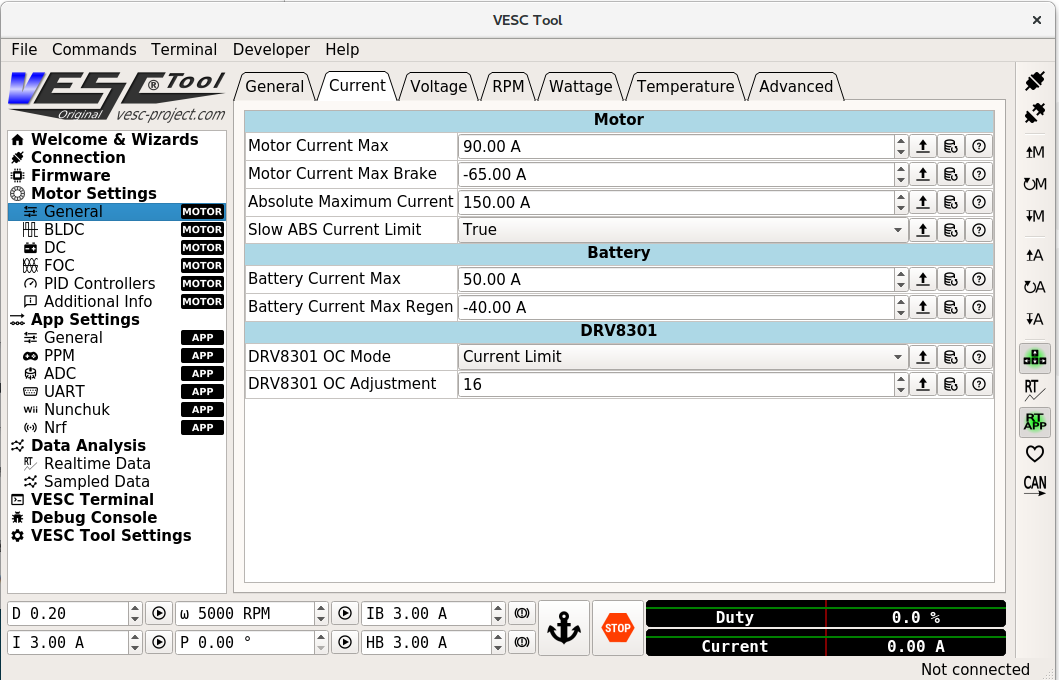This screenshot has height=680, width=1059.
Task: Open DRV8301 OC Mode dropdown
Action: [683, 357]
